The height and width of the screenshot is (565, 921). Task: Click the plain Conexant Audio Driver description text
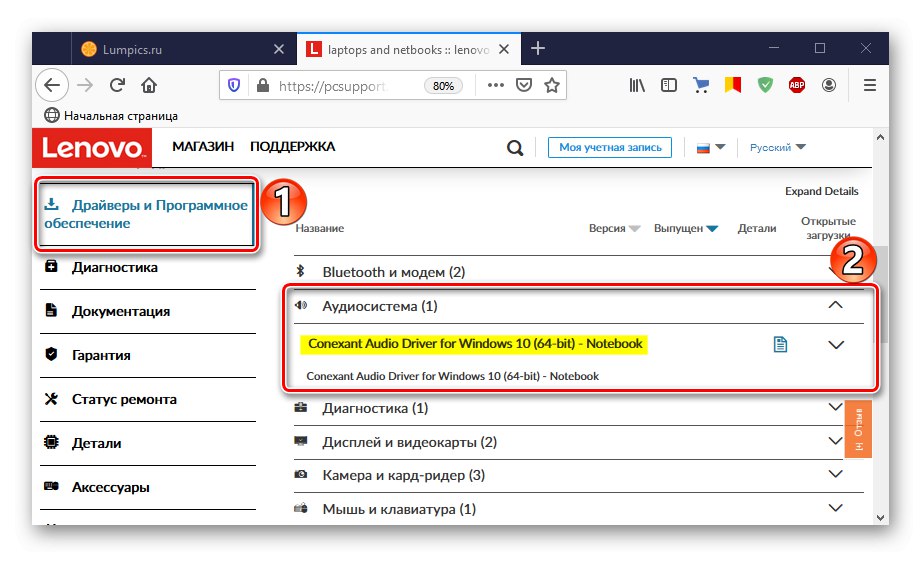coord(452,376)
